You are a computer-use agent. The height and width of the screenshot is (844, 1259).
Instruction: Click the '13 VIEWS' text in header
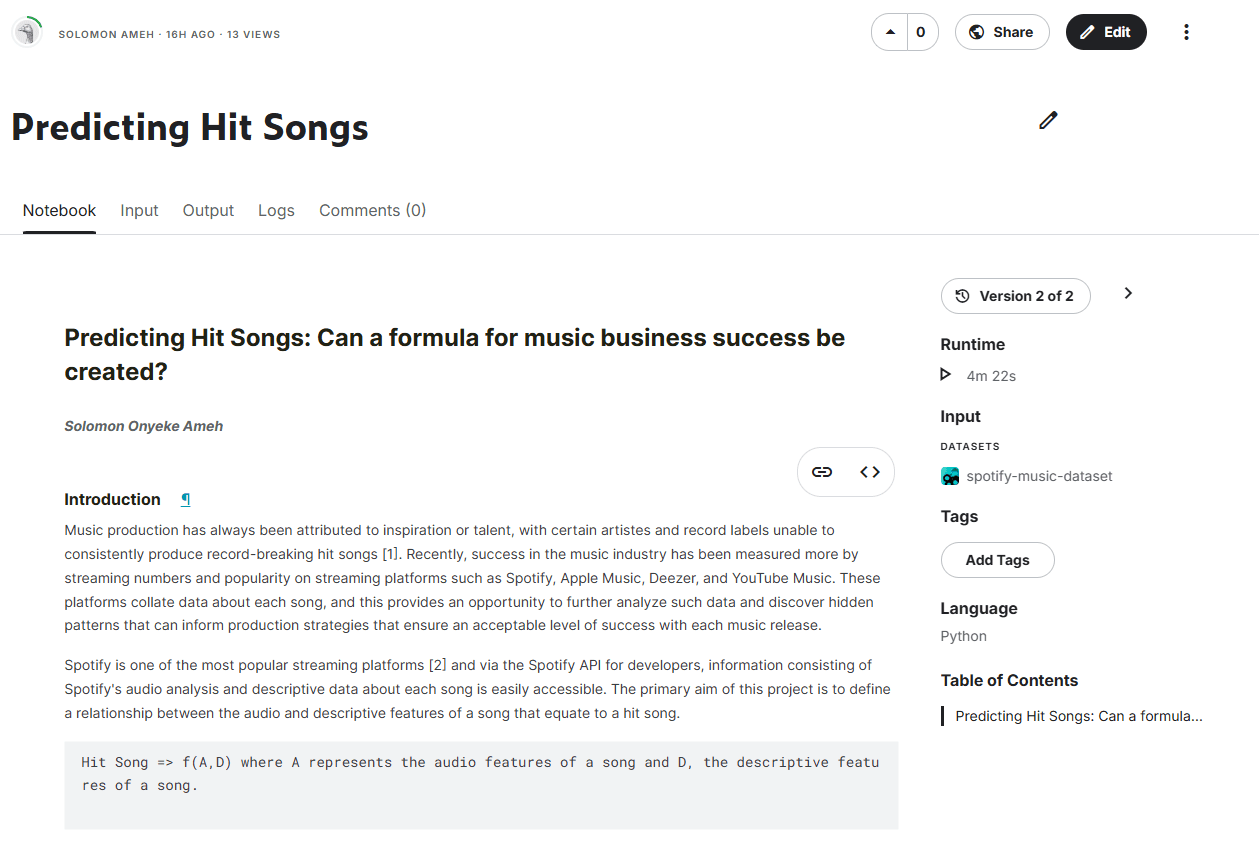click(254, 34)
